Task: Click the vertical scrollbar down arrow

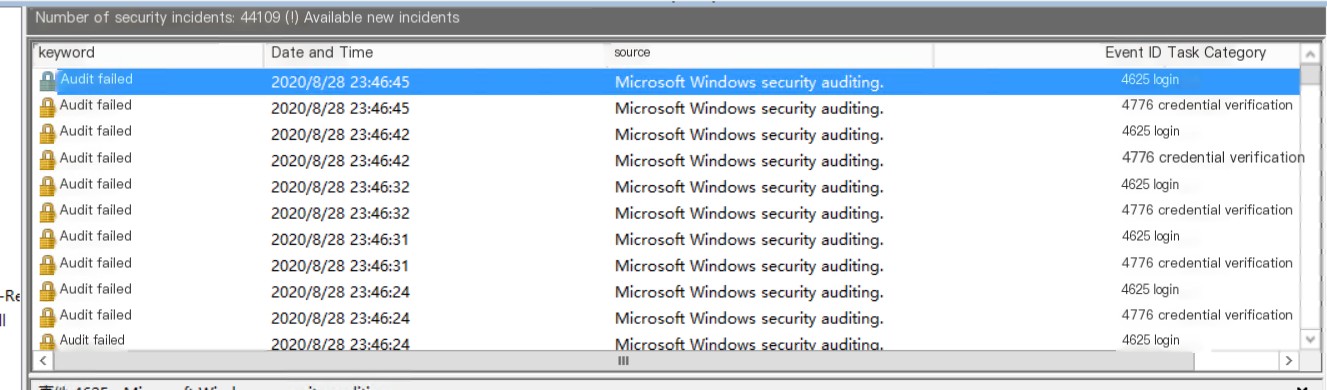Action: [1310, 340]
